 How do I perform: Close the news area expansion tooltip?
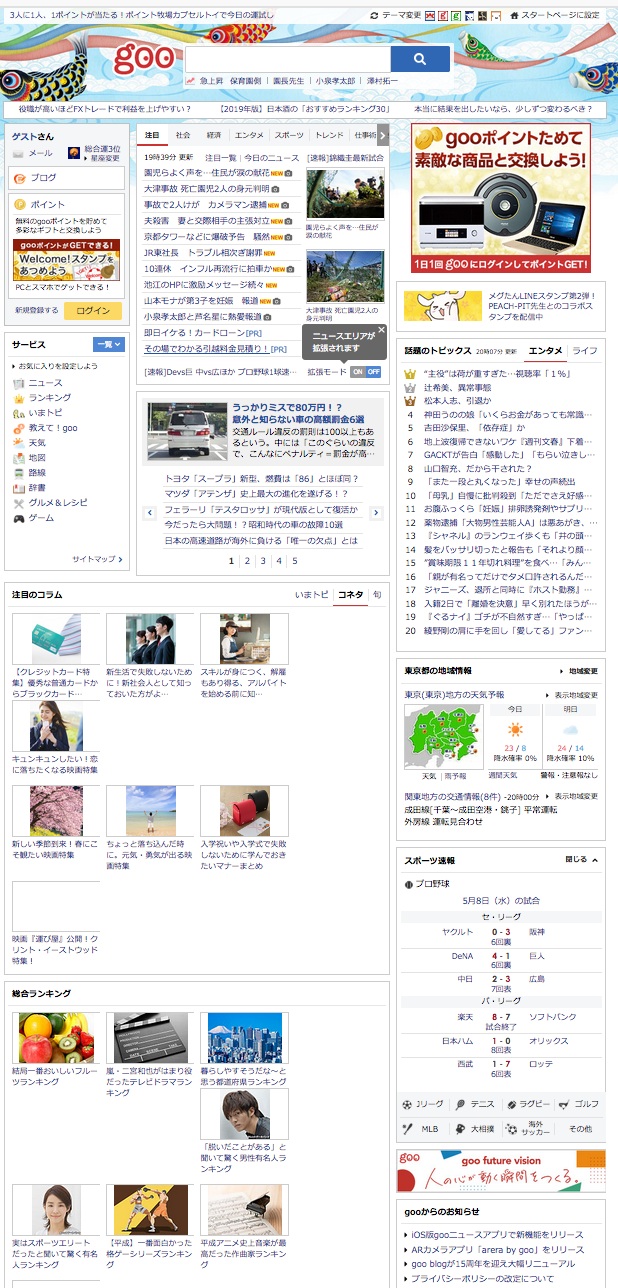[x=381, y=329]
